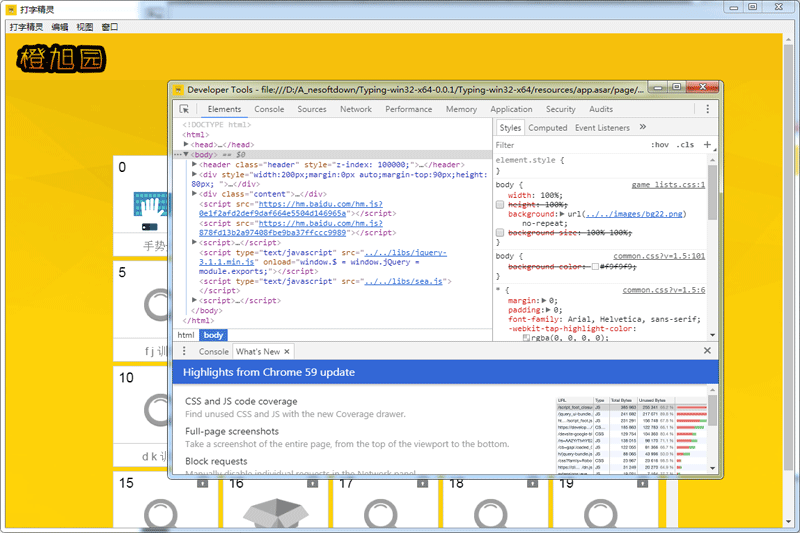Open the 视图 menu
Screen dimensions: 800x533
coord(84,27)
